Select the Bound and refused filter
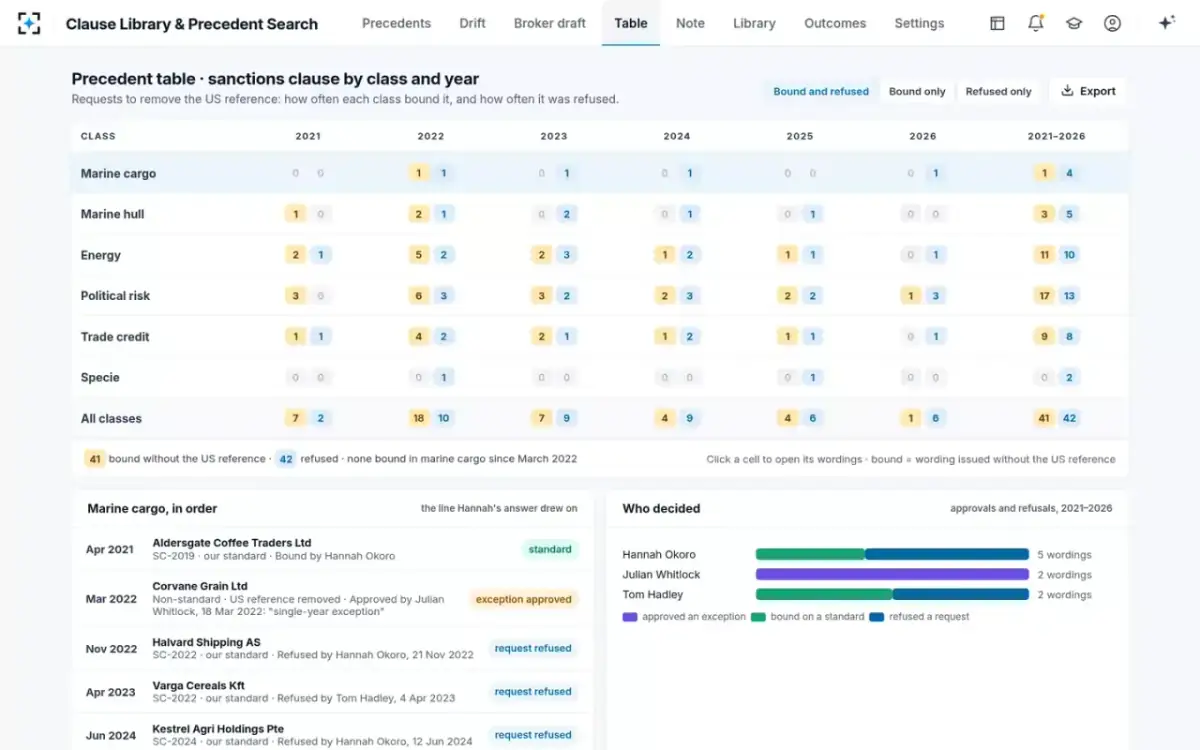The image size is (1200, 750). [x=821, y=91]
